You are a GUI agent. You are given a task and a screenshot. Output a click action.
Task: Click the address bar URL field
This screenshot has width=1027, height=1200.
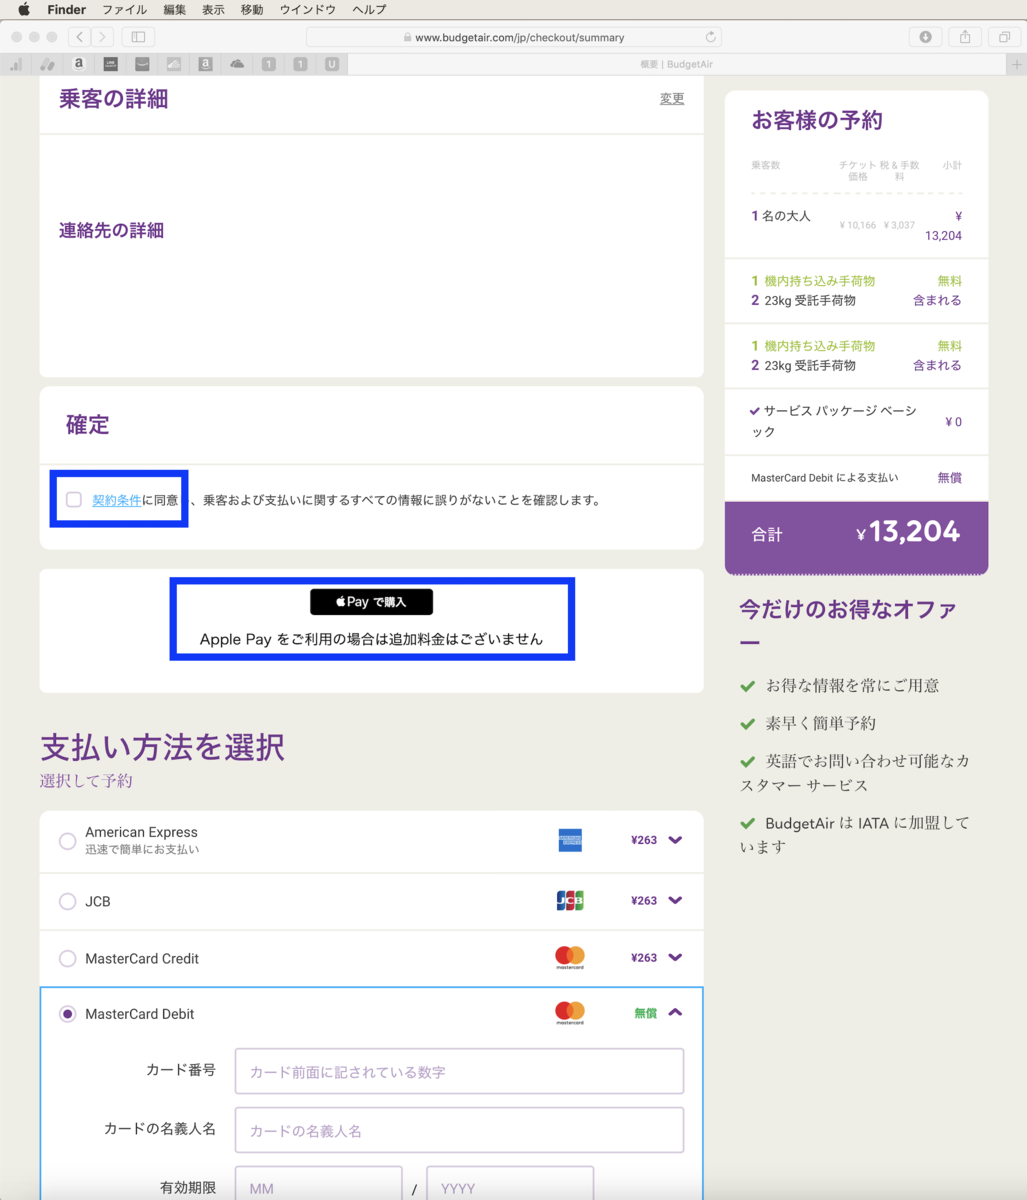click(514, 37)
